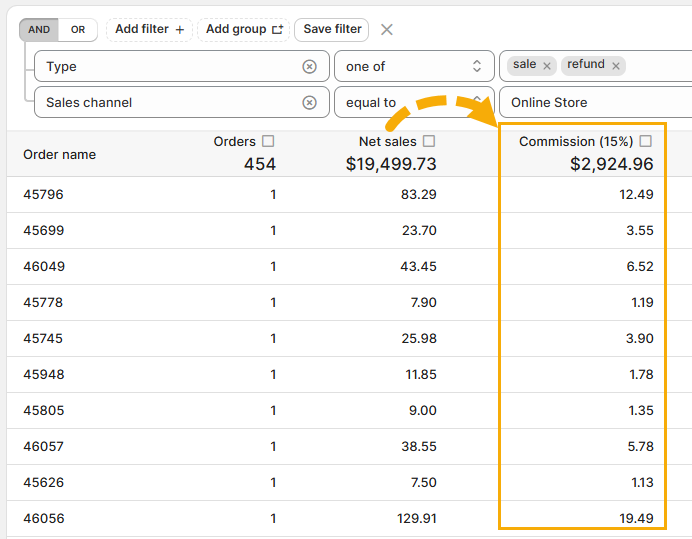Close the filter panel with X
This screenshot has width=692, height=539.
pyautogui.click(x=387, y=30)
